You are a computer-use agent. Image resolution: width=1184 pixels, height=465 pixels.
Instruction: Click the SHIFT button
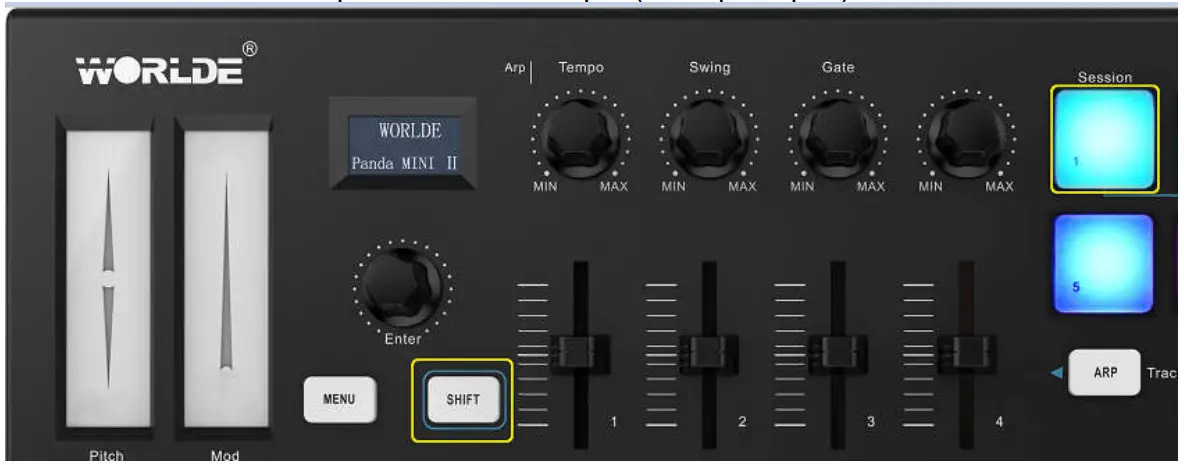tap(463, 400)
